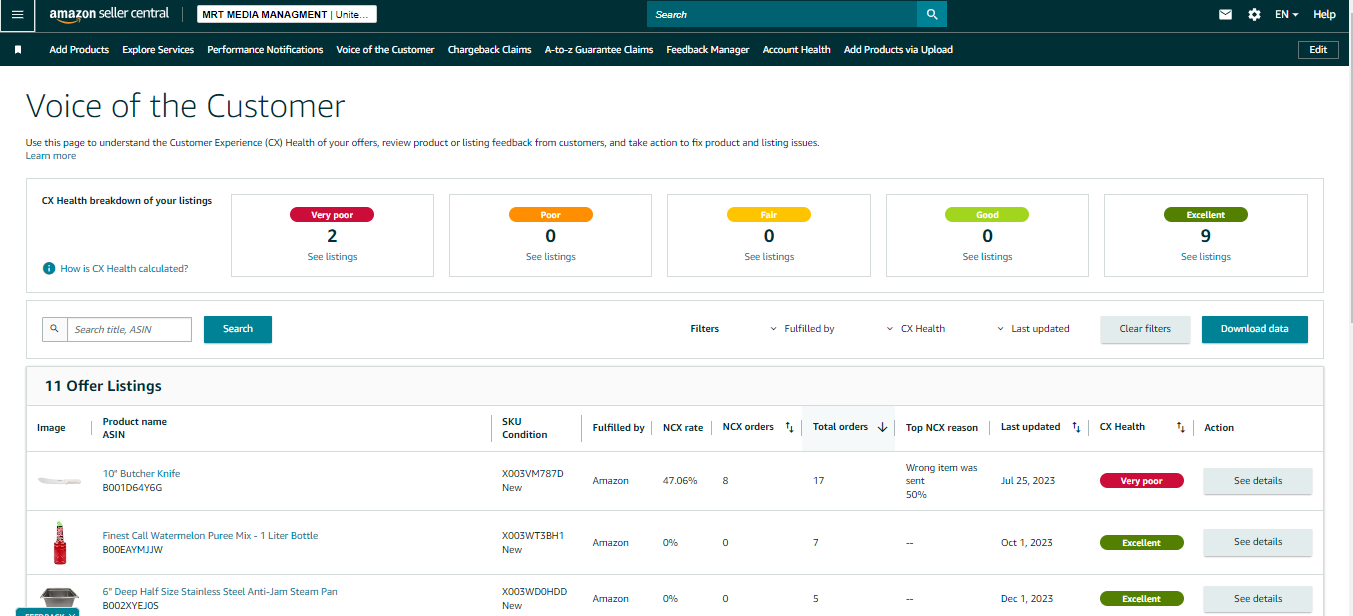Click the header Search input field
This screenshot has height=616, width=1353.
click(782, 14)
